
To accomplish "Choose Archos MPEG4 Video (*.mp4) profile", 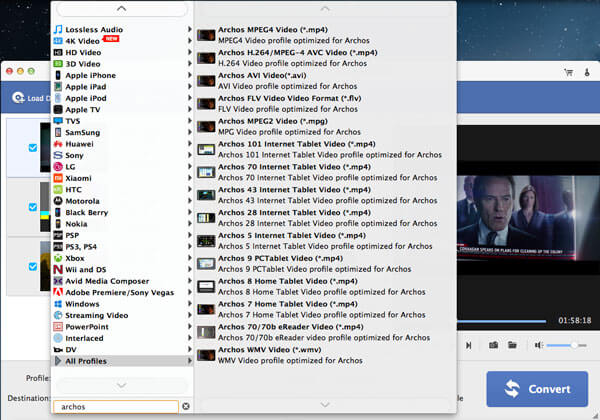I will click(325, 35).
